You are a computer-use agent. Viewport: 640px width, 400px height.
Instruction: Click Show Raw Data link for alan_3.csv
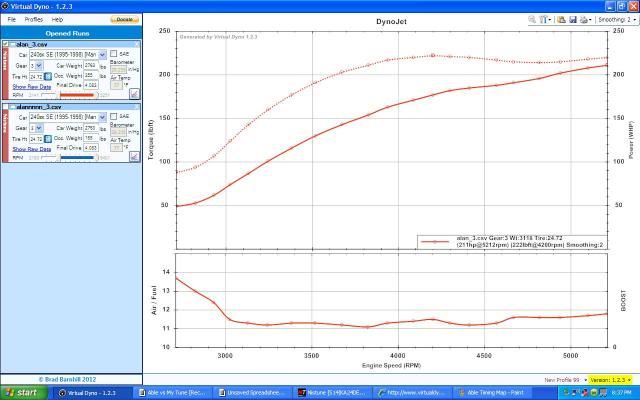(32, 87)
